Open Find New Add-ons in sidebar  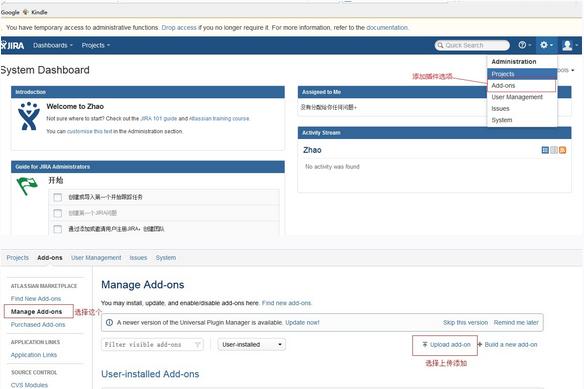click(x=36, y=298)
